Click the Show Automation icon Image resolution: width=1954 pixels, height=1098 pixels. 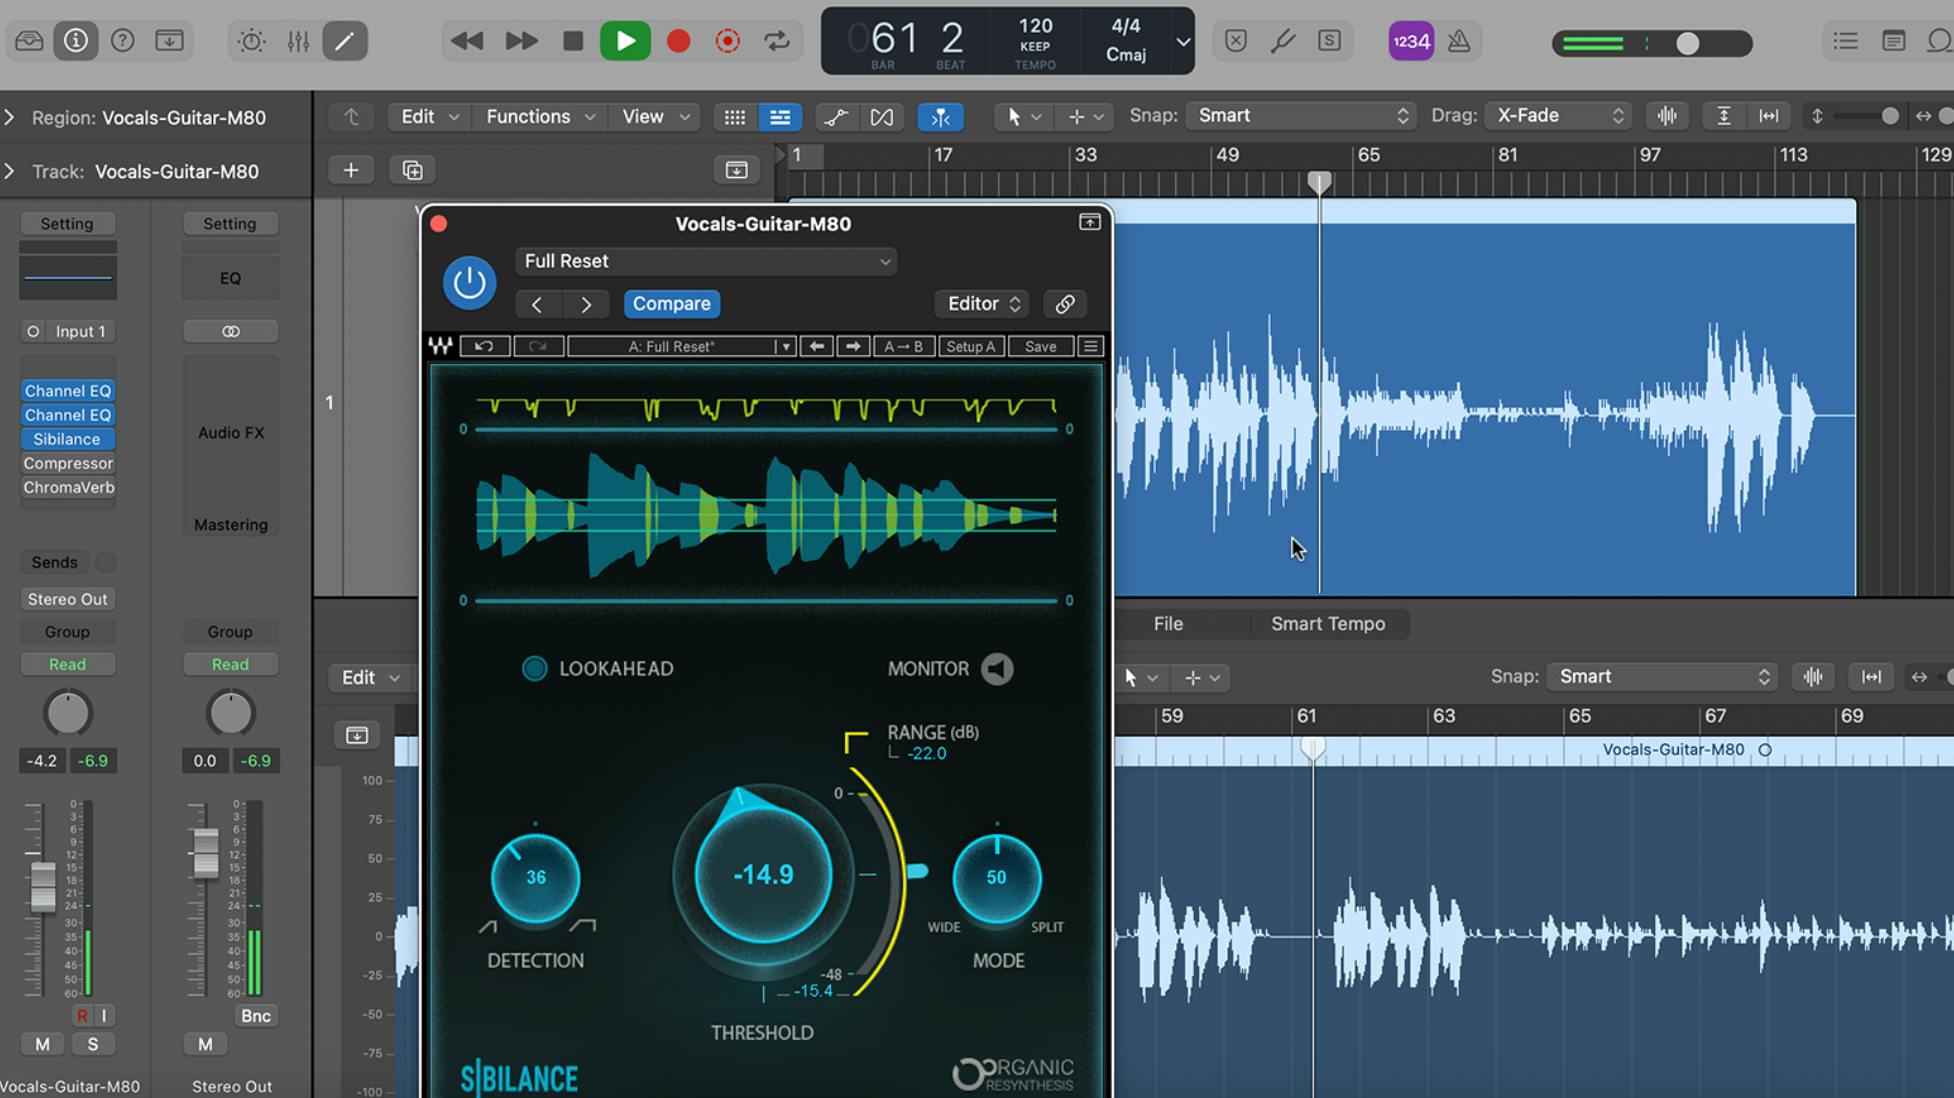coord(836,117)
